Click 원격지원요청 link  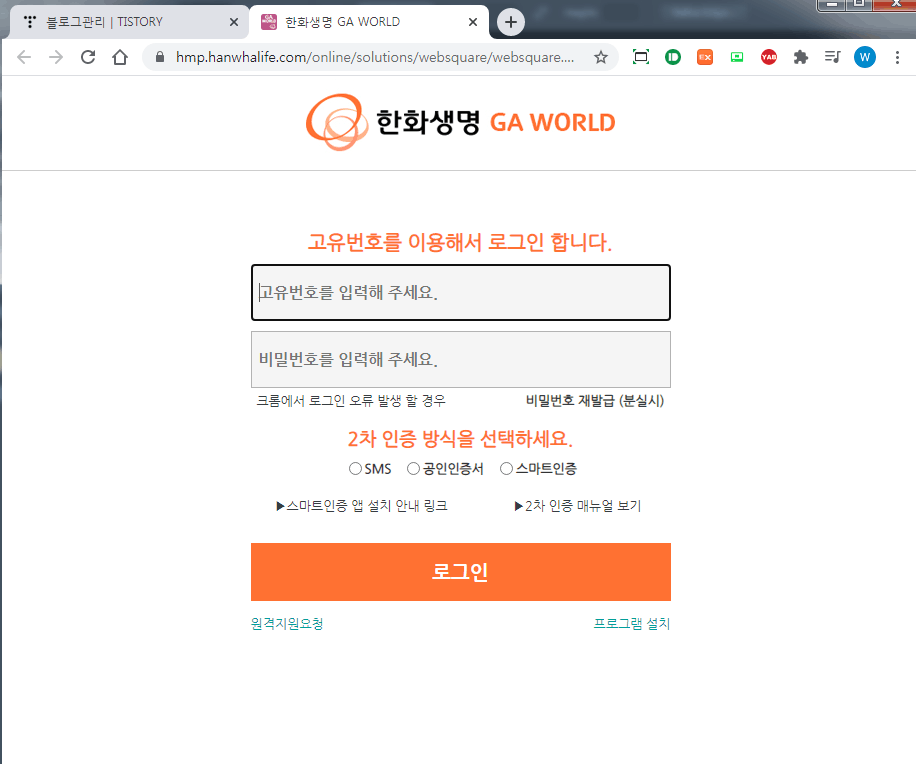(287, 623)
